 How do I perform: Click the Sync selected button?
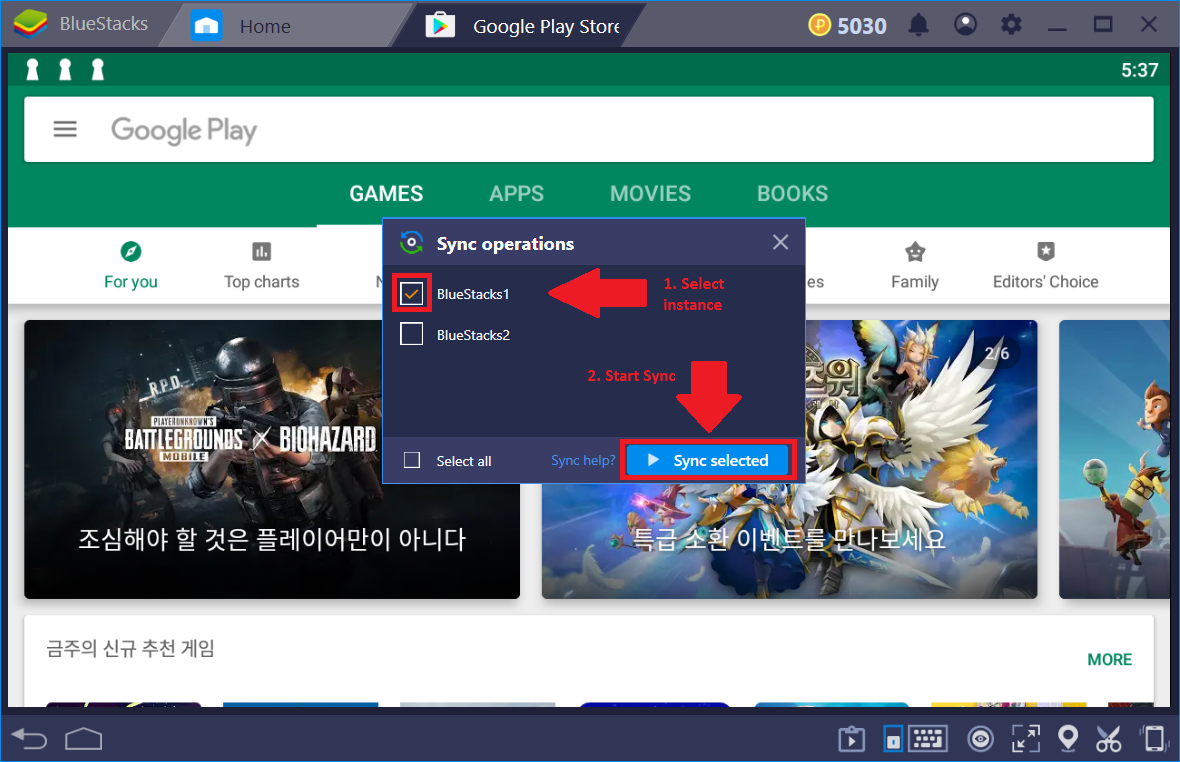pos(708,460)
